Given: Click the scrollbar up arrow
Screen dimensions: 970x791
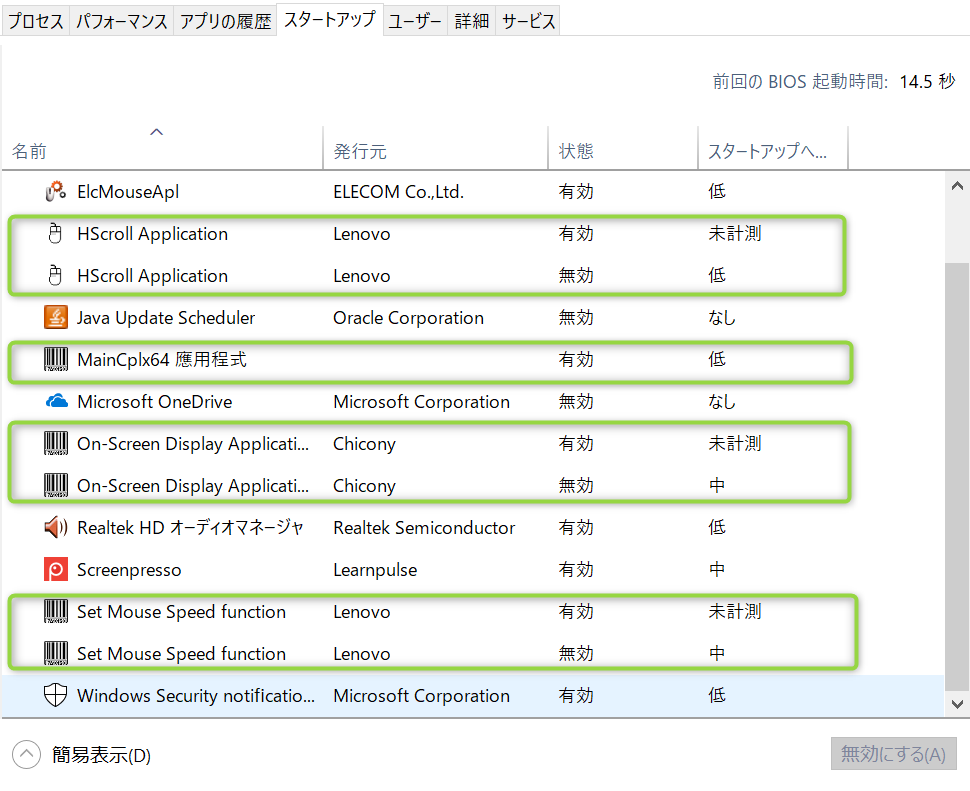Looking at the screenshot, I should [x=957, y=187].
